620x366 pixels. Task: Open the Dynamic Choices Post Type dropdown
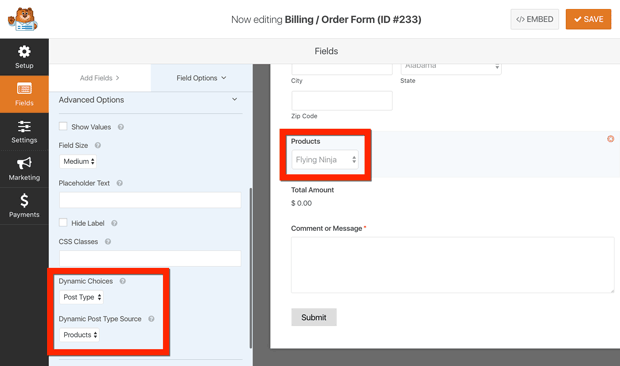pyautogui.click(x=81, y=297)
